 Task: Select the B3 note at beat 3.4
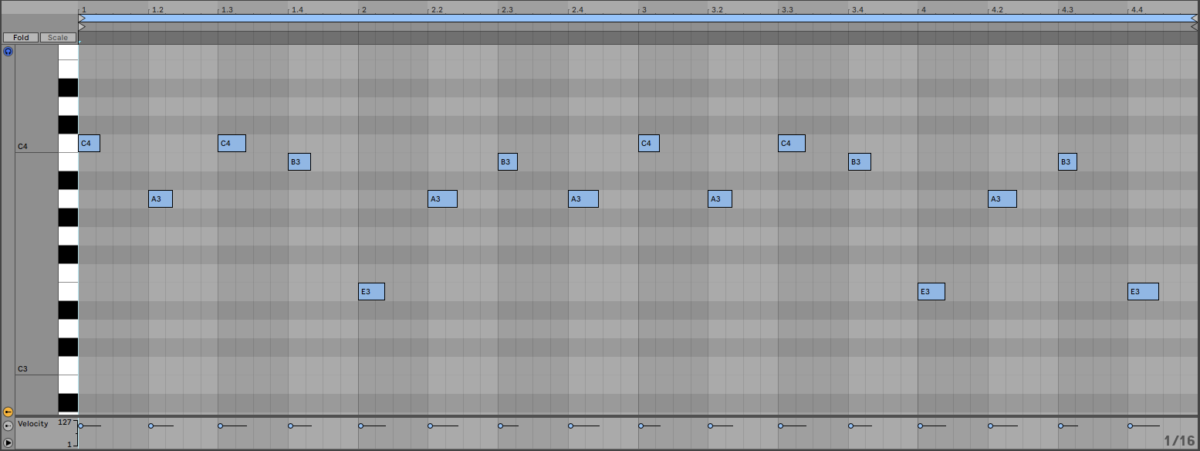coord(859,161)
